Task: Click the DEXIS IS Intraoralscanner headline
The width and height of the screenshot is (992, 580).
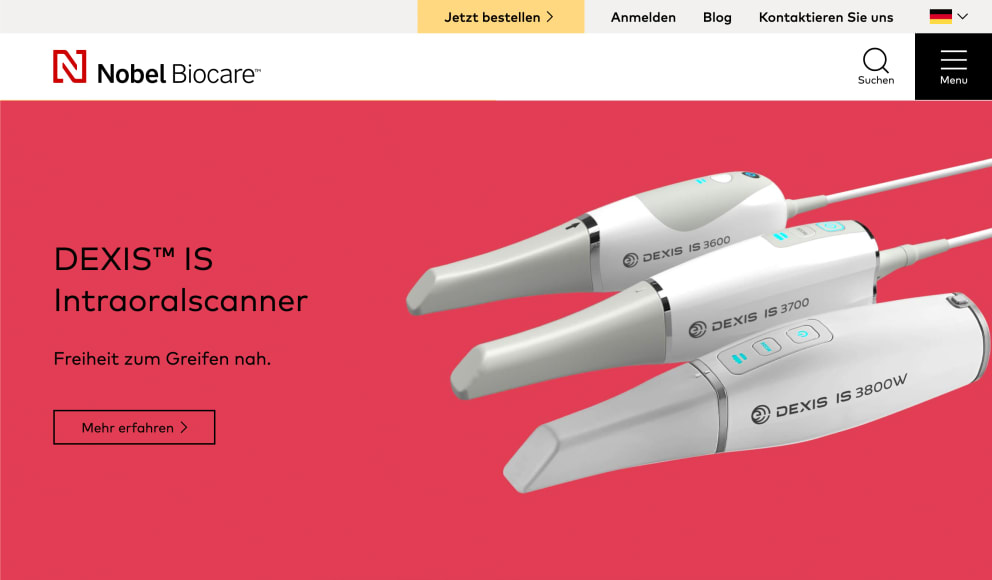Action: click(x=180, y=280)
